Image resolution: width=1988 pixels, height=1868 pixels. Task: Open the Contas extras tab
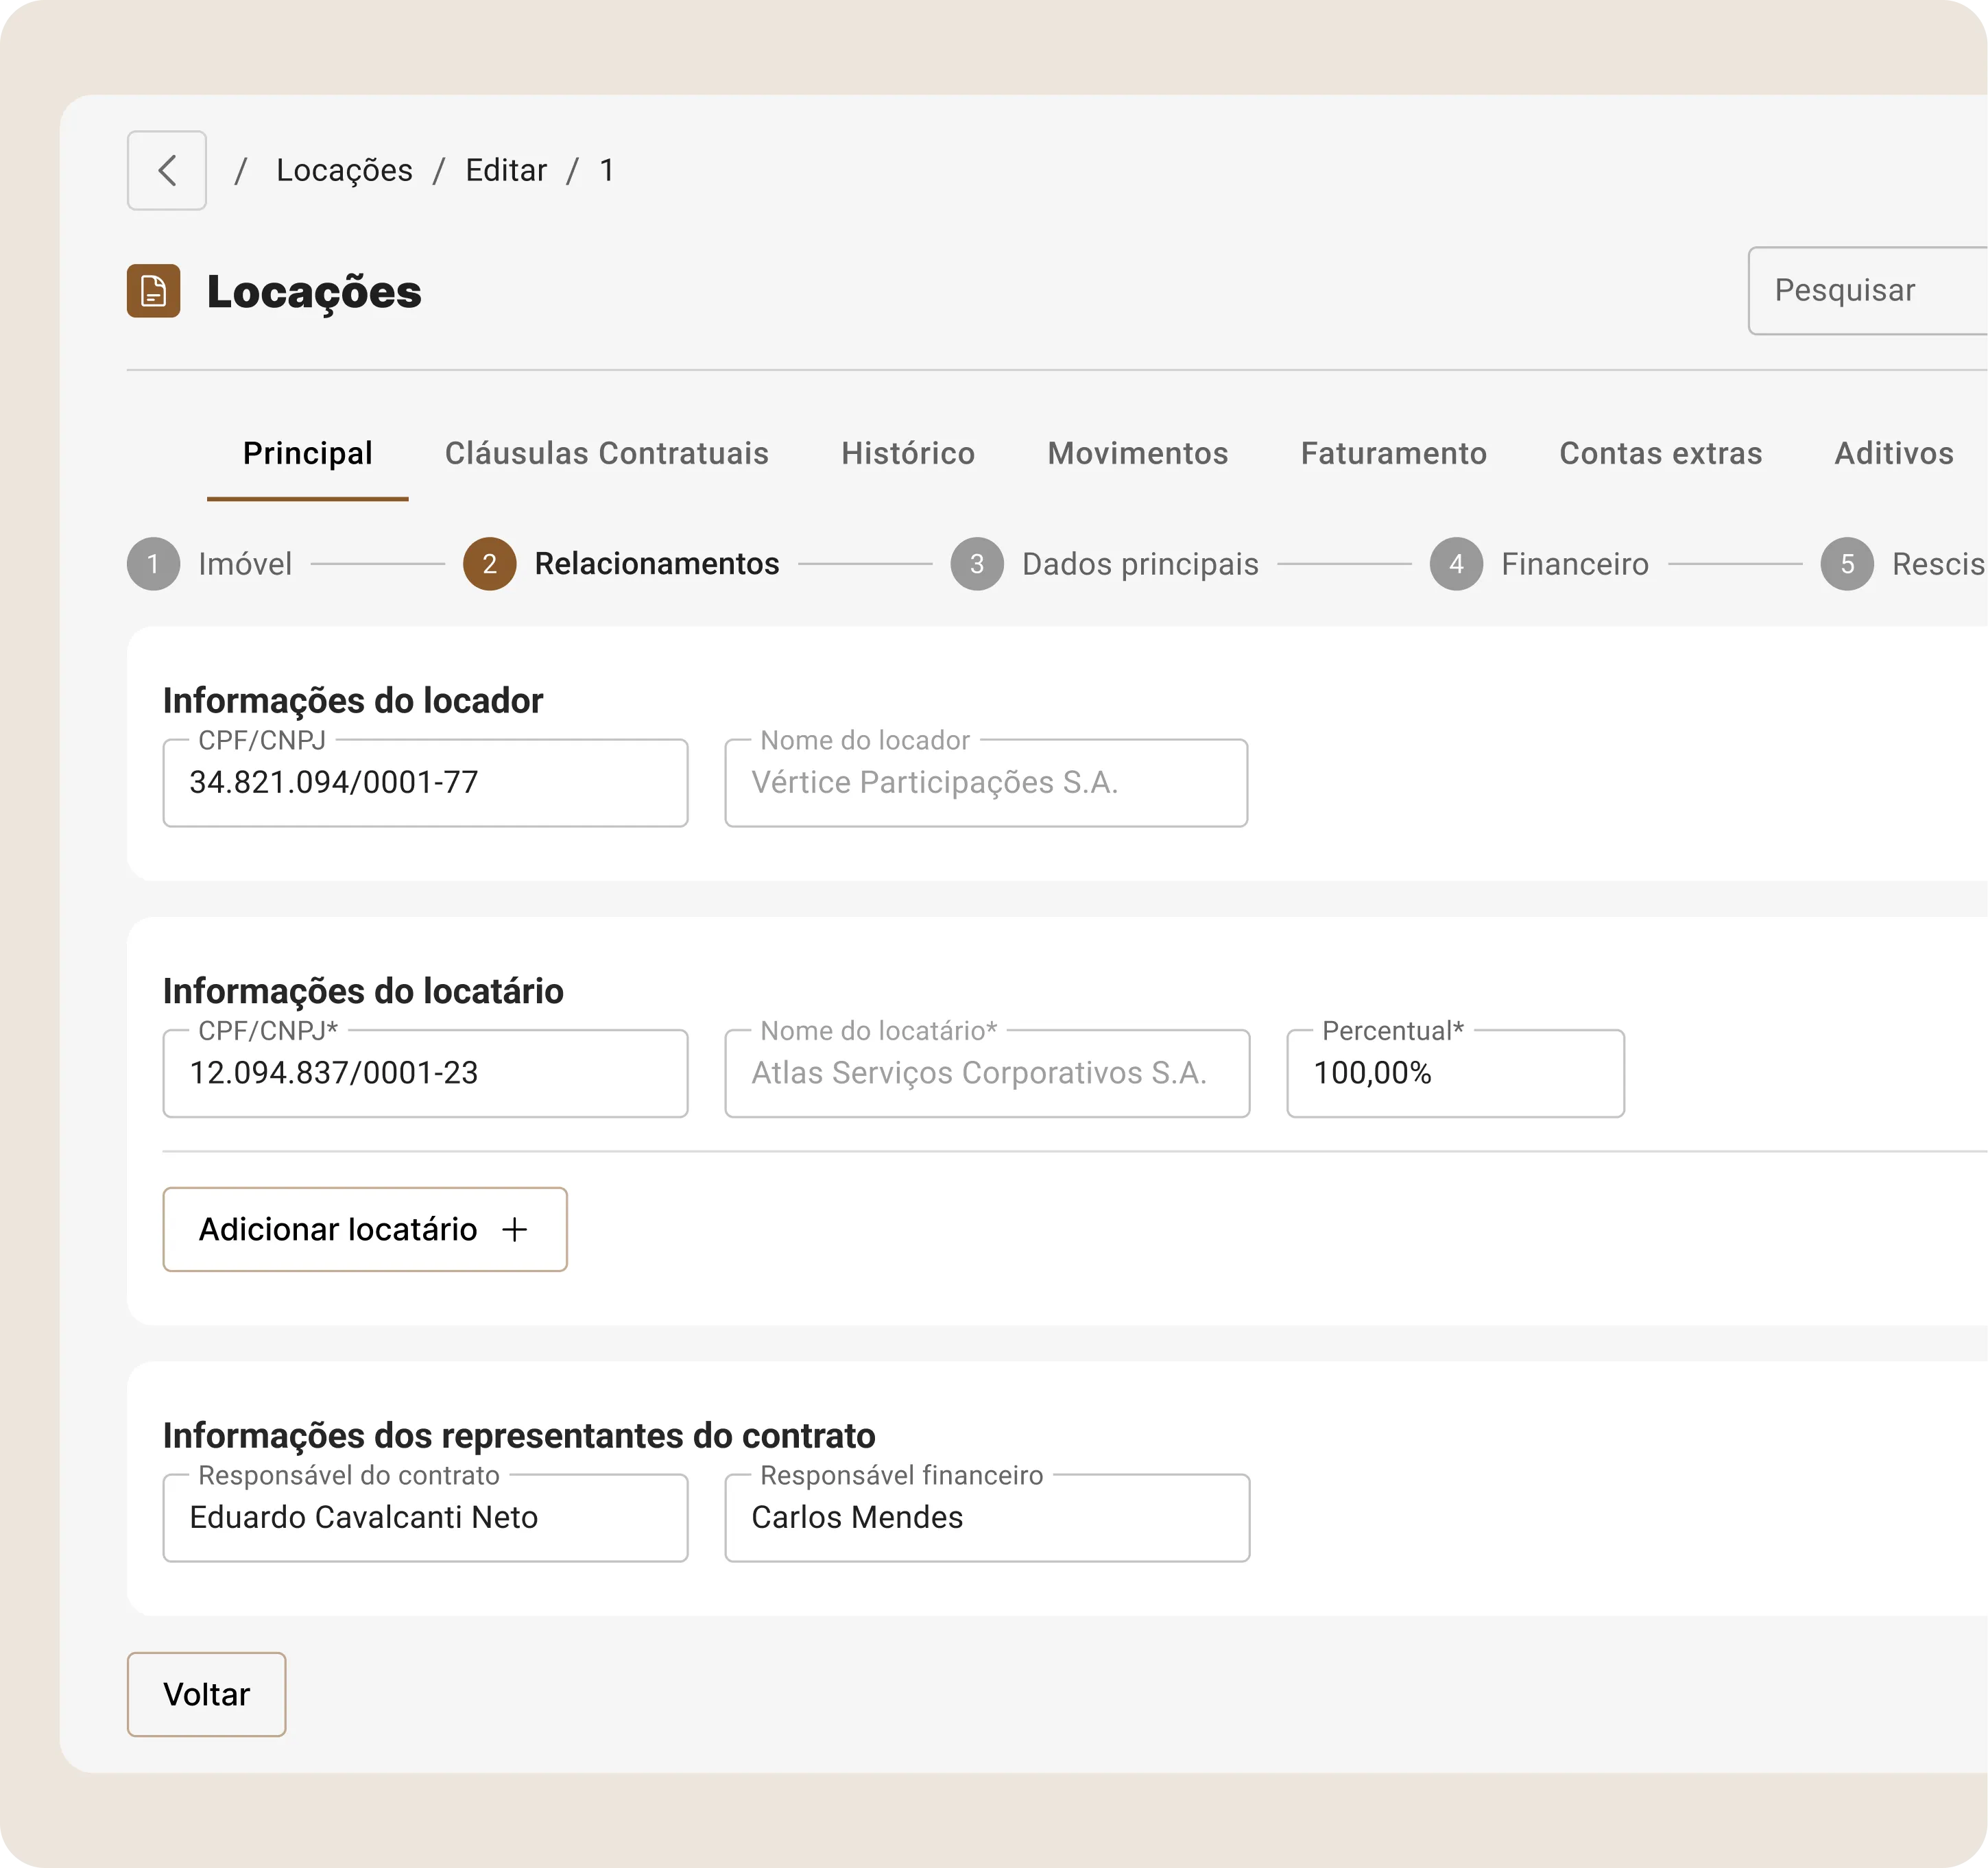pyautogui.click(x=1660, y=453)
